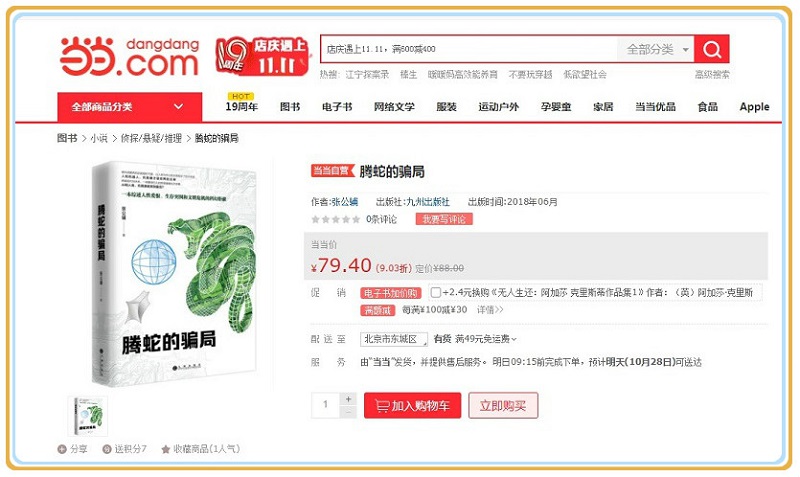800x477 pixels.
Task: Open the 图书 navigation tab
Action: [x=290, y=107]
